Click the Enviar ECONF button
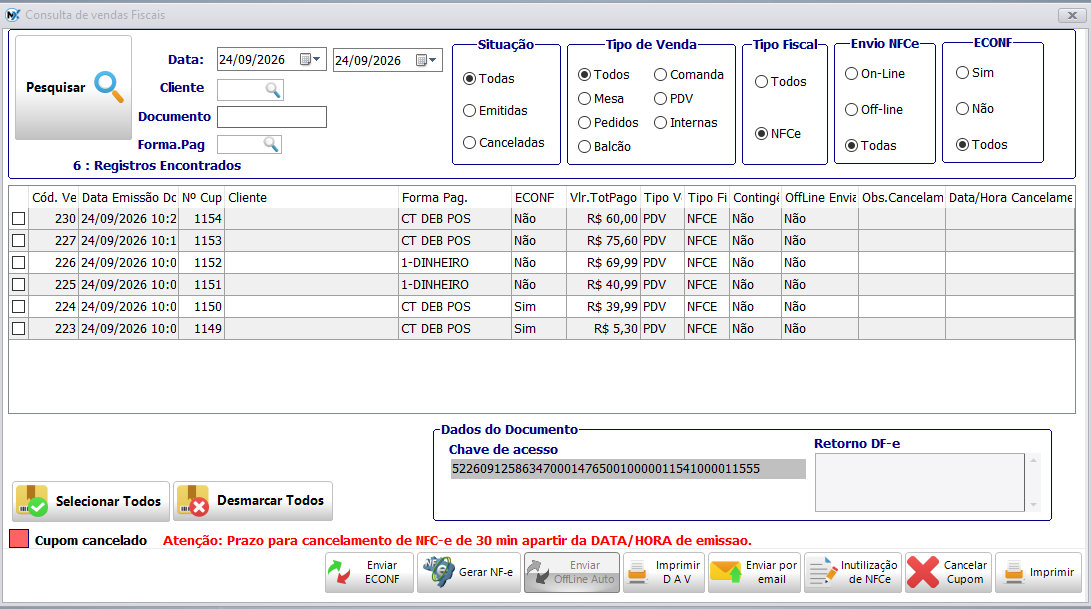Screen dimensions: 1091x609 point(369,572)
